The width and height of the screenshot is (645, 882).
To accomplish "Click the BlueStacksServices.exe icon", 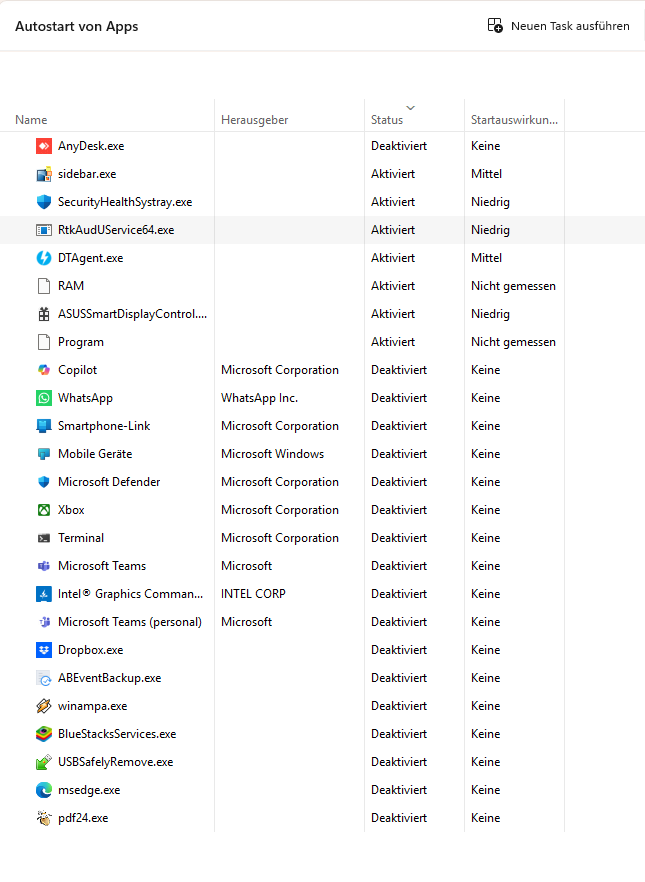I will point(44,734).
